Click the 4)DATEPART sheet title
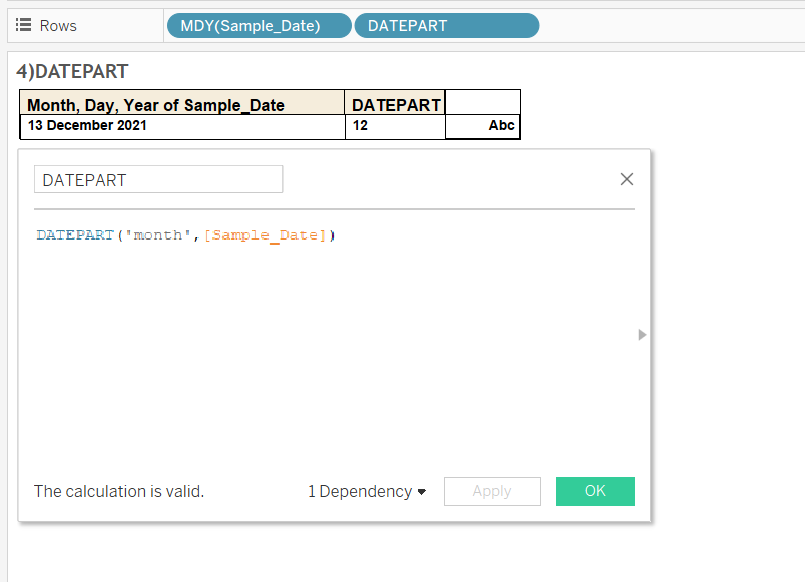This screenshot has width=805, height=582. click(72, 71)
